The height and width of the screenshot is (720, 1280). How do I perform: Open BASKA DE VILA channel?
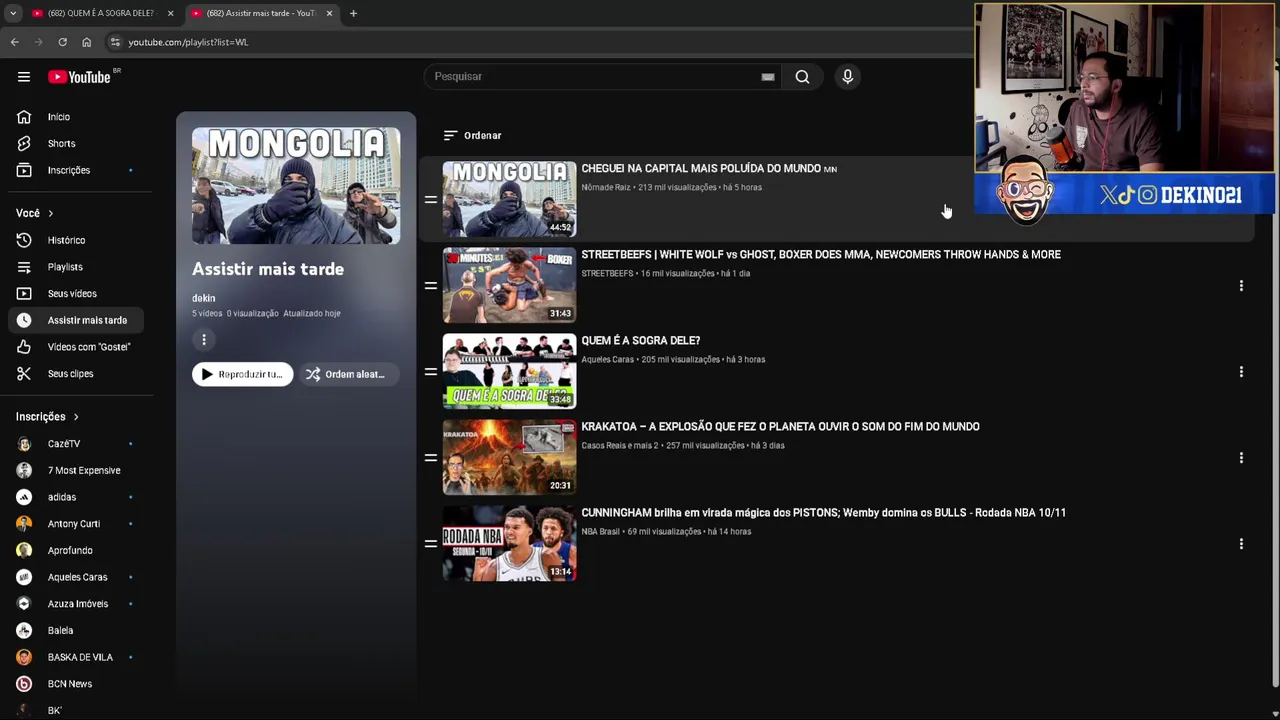pyautogui.click(x=78, y=657)
